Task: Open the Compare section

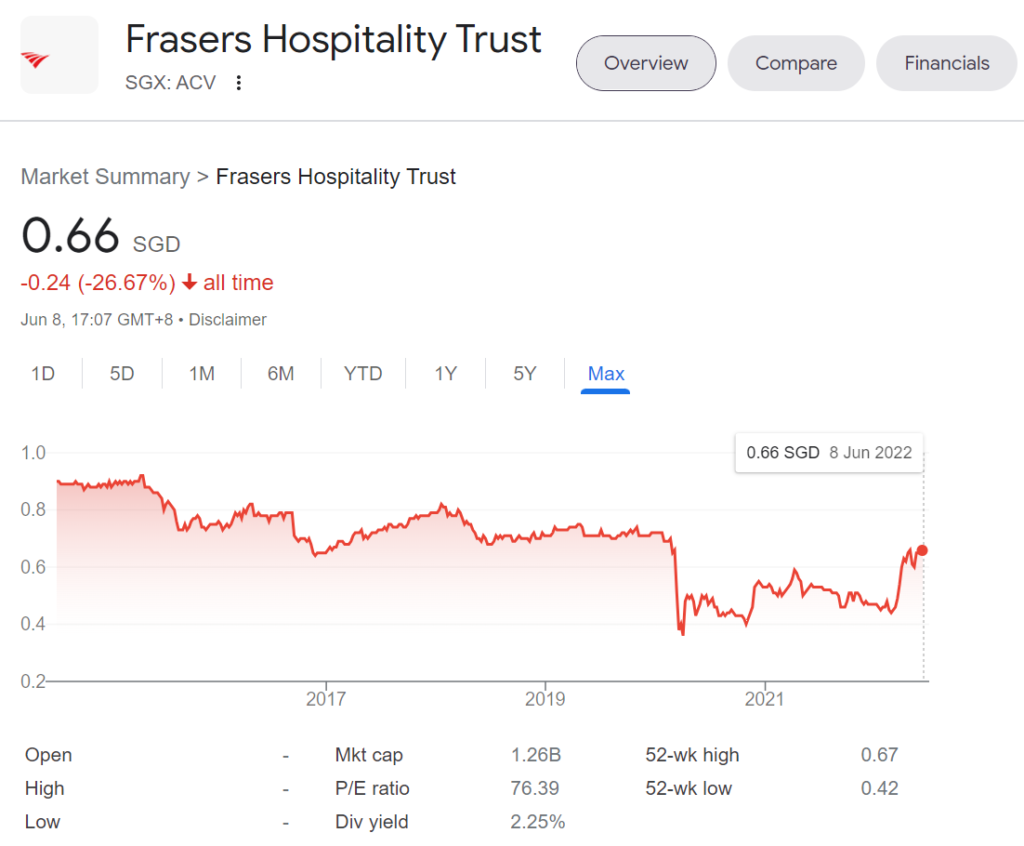Action: pos(796,63)
